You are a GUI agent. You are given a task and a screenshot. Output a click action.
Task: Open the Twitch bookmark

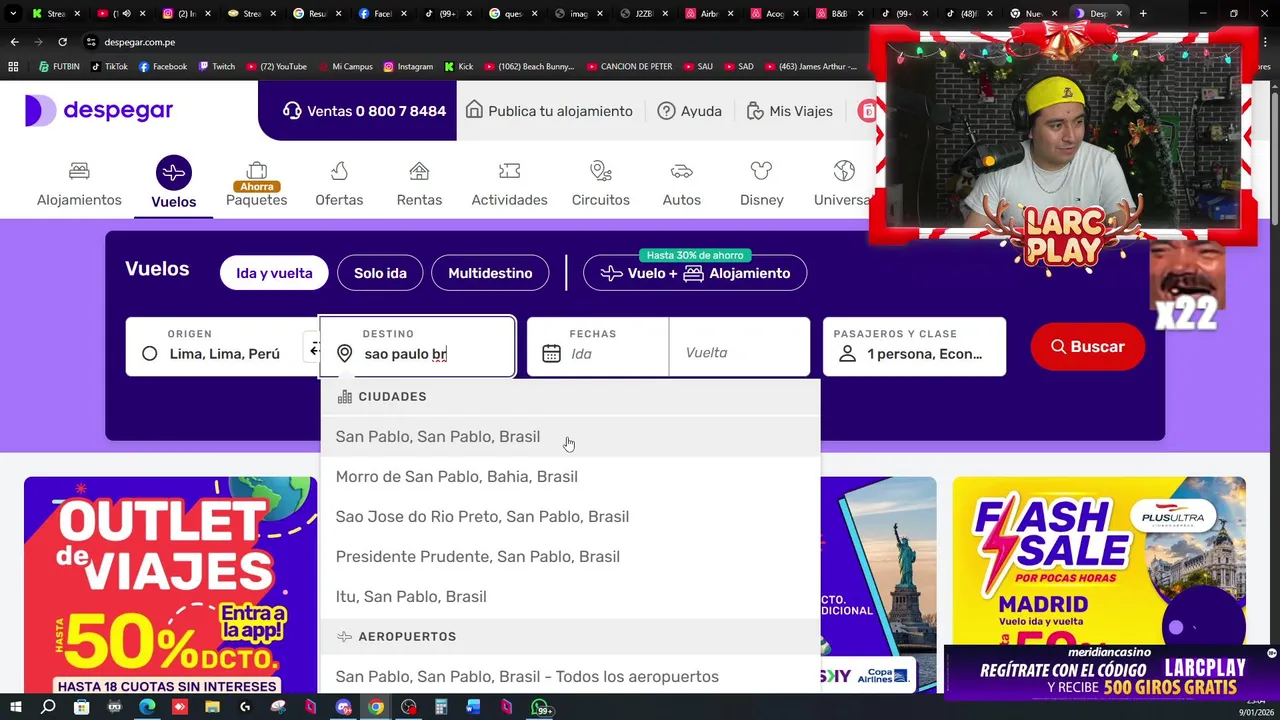(216, 66)
